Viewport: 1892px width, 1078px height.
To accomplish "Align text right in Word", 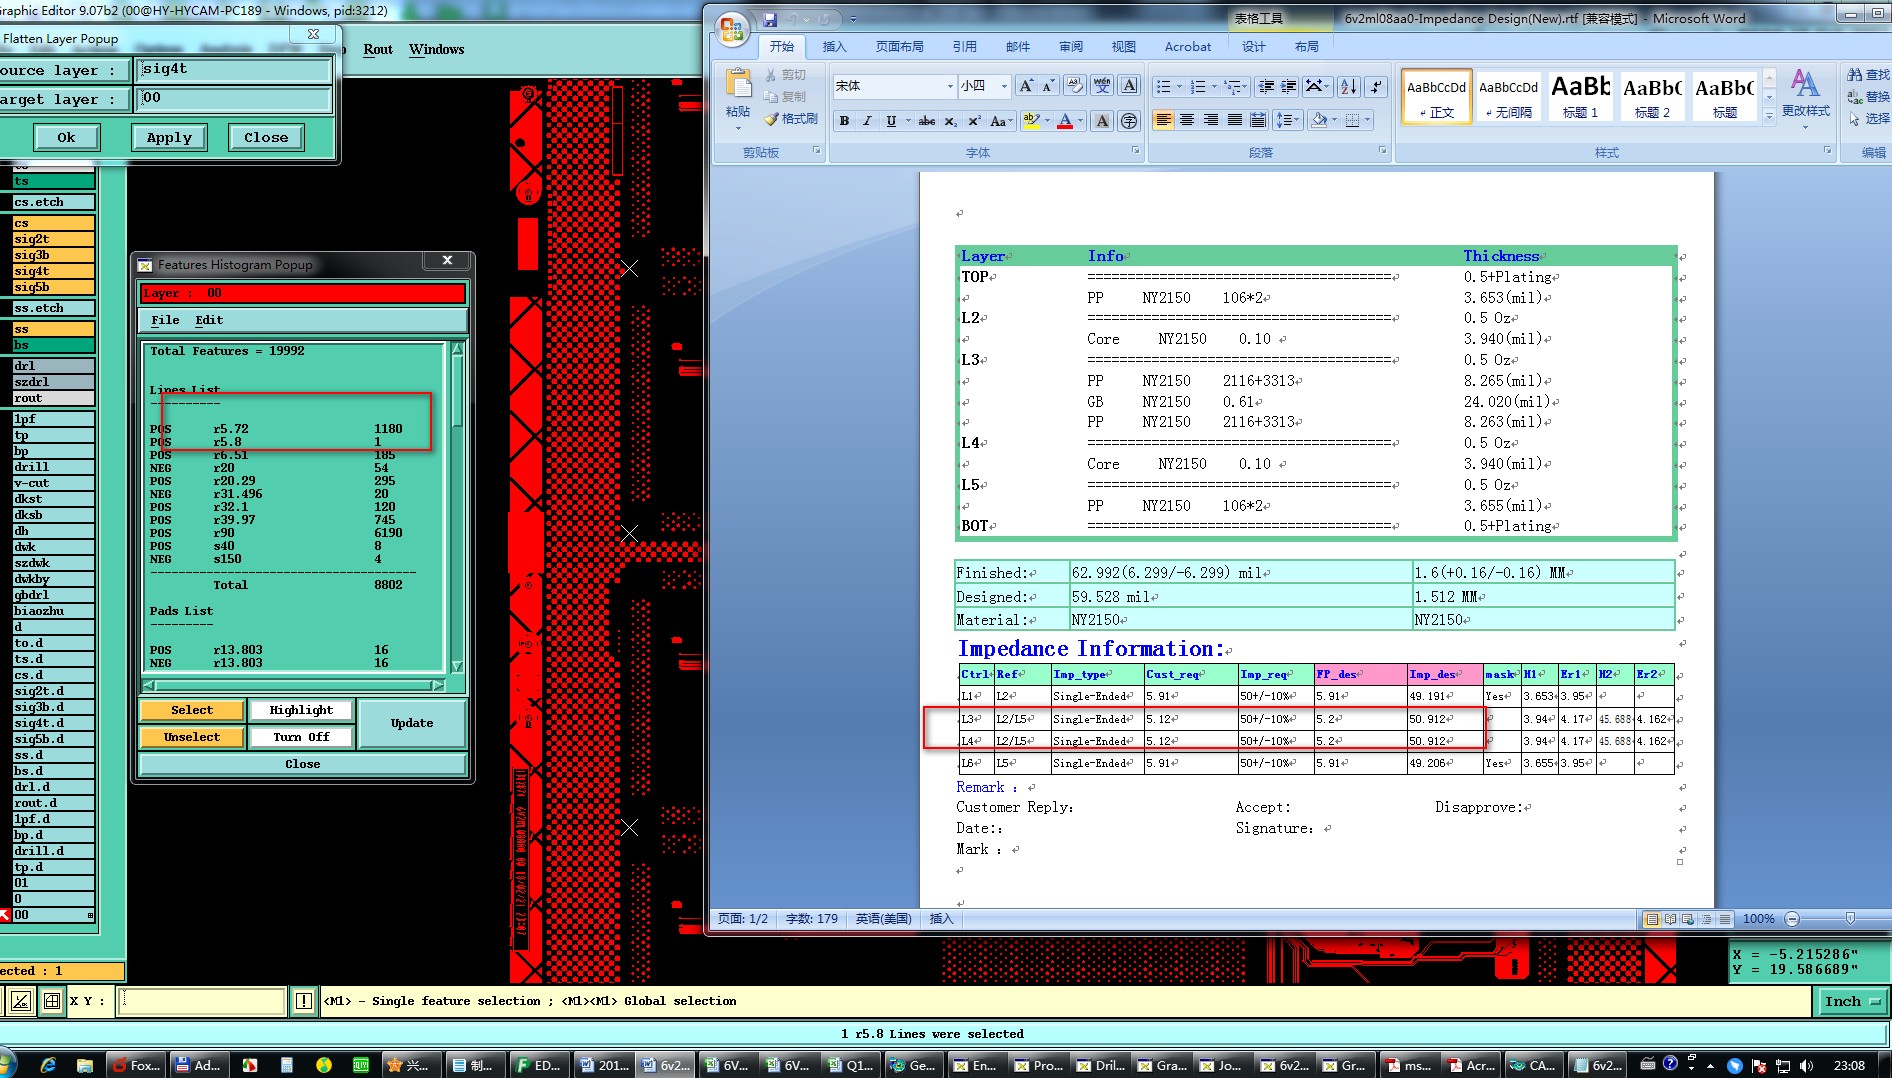I will (x=1211, y=121).
